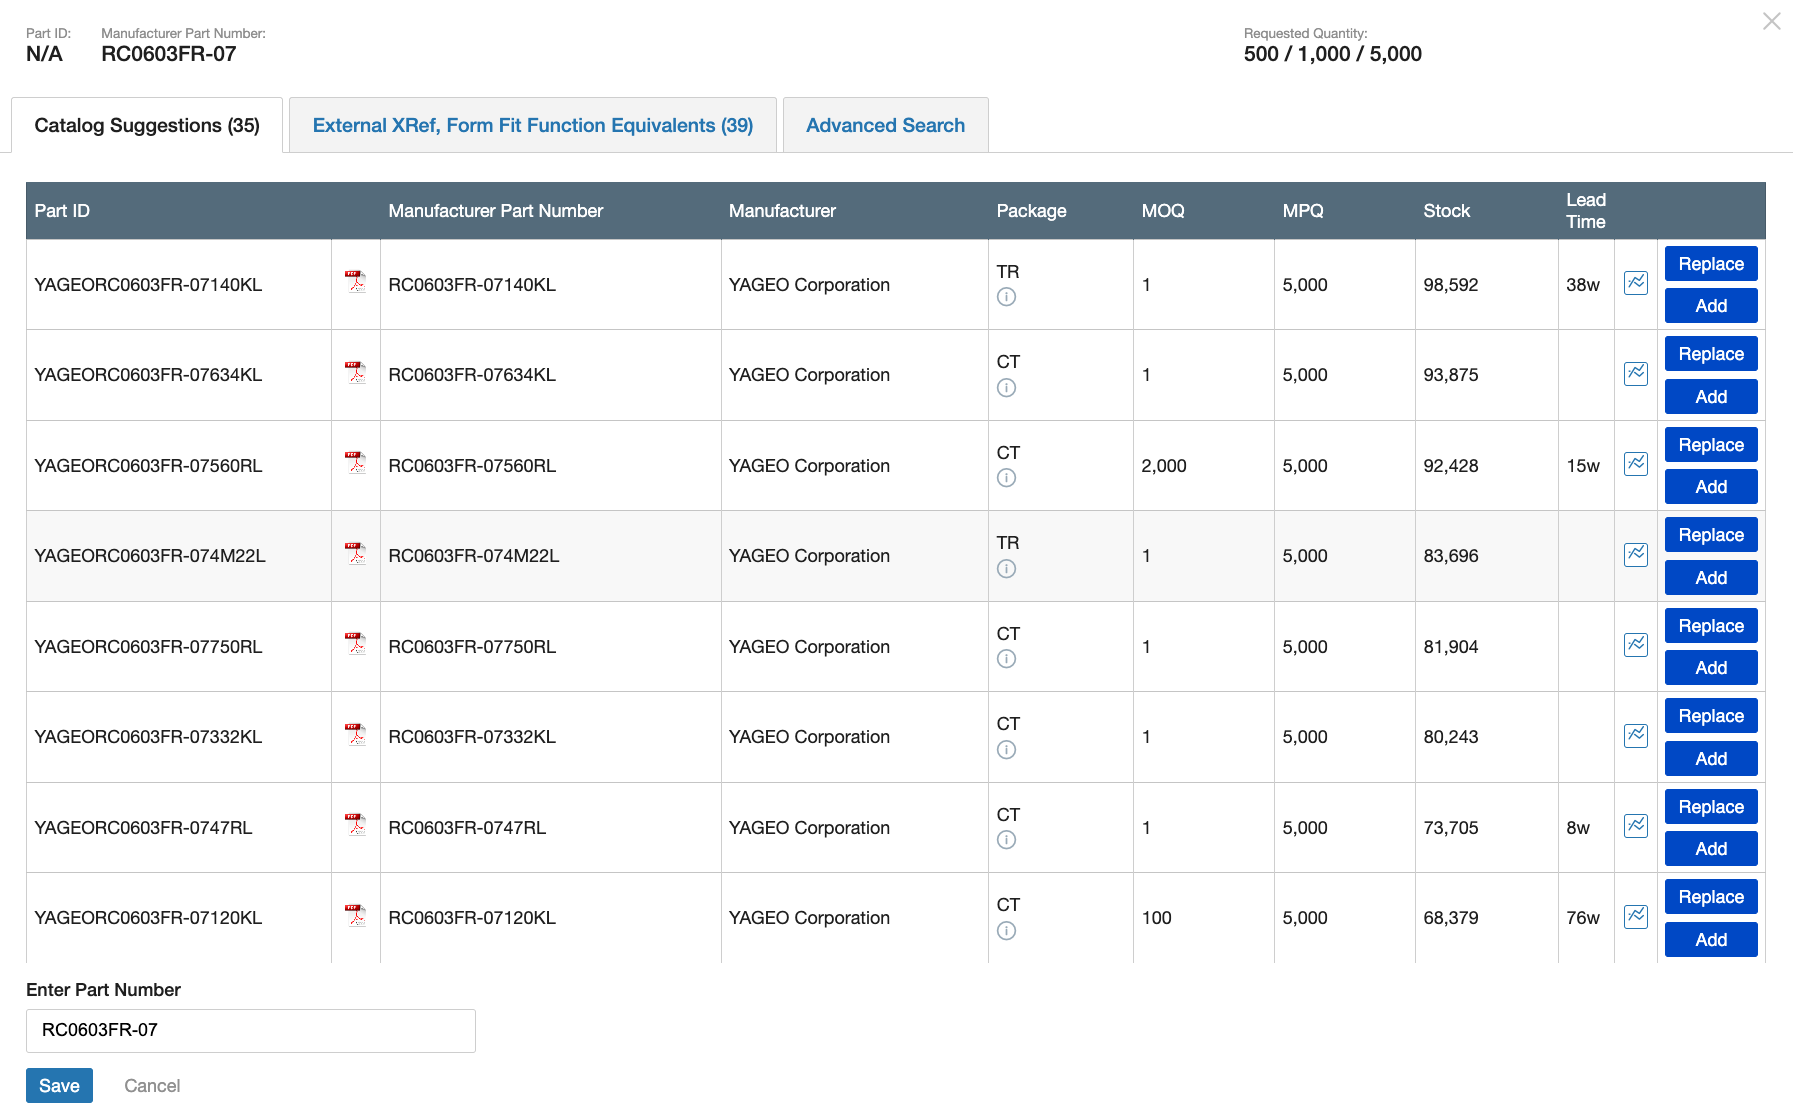Show package info for RC0603FR-07634KL
Image resolution: width=1793 pixels, height=1112 pixels.
pos(1007,388)
